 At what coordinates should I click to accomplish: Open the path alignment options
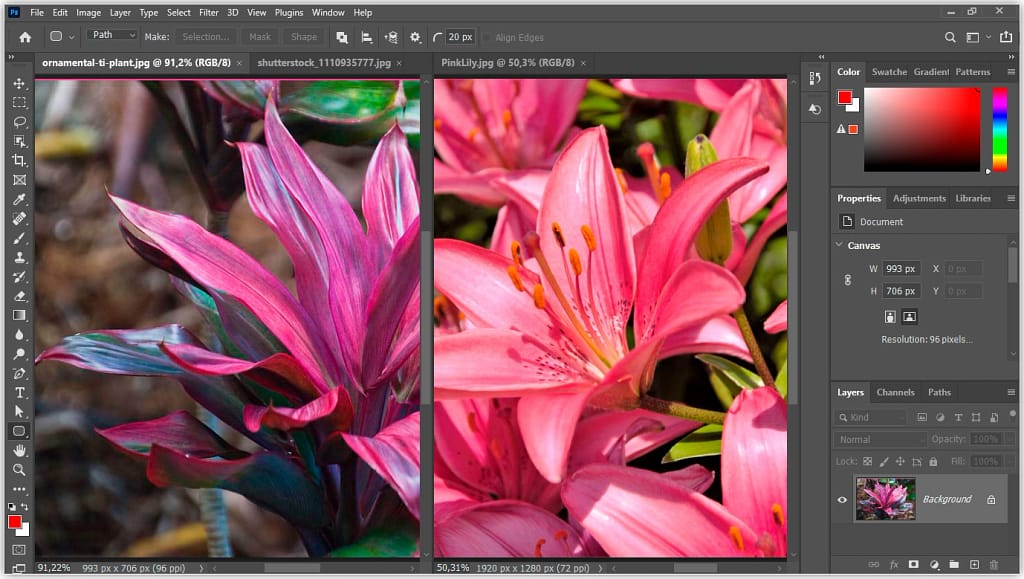366,37
